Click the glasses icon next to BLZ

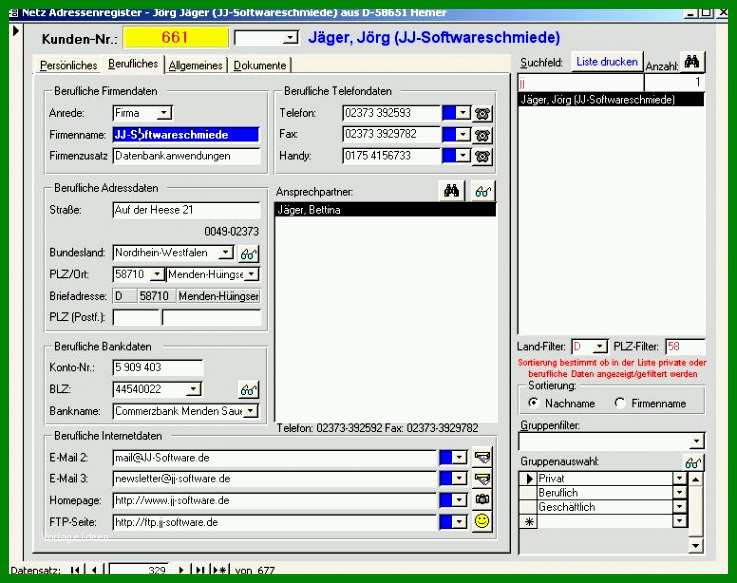coord(248,389)
